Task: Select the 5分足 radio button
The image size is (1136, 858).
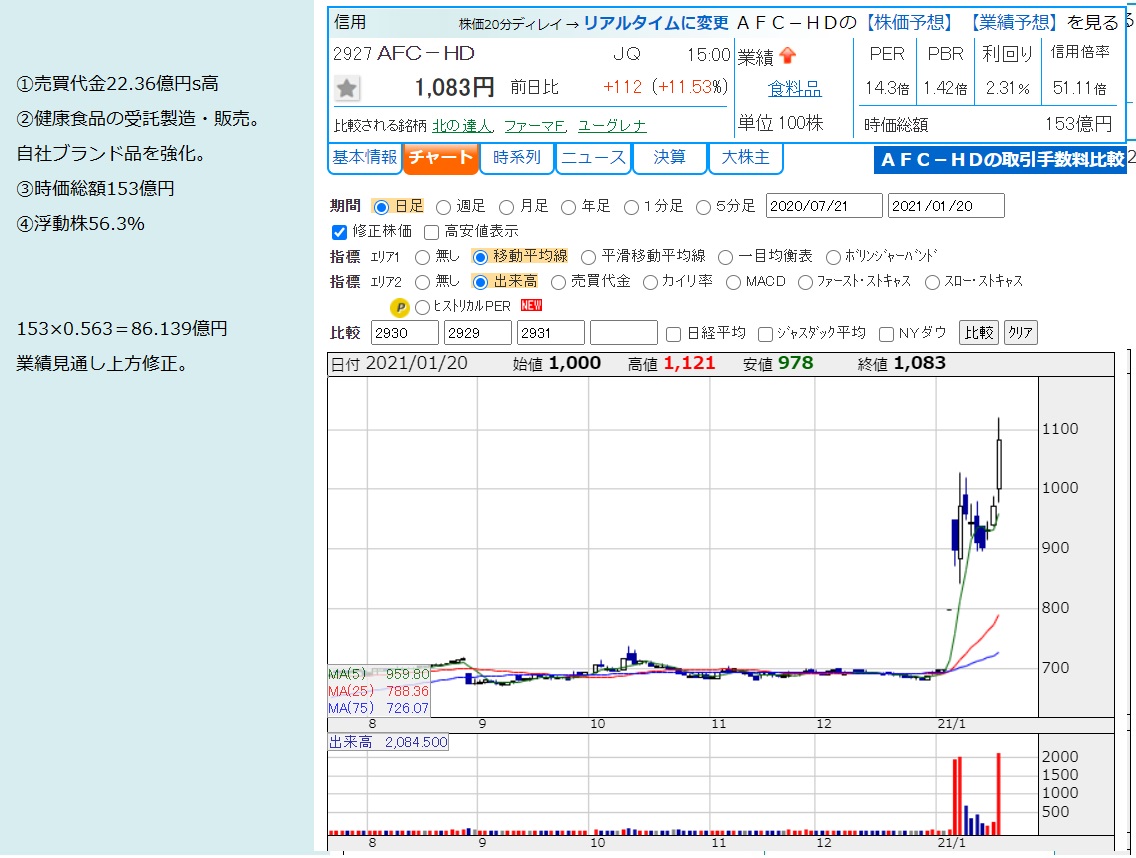Action: (703, 207)
